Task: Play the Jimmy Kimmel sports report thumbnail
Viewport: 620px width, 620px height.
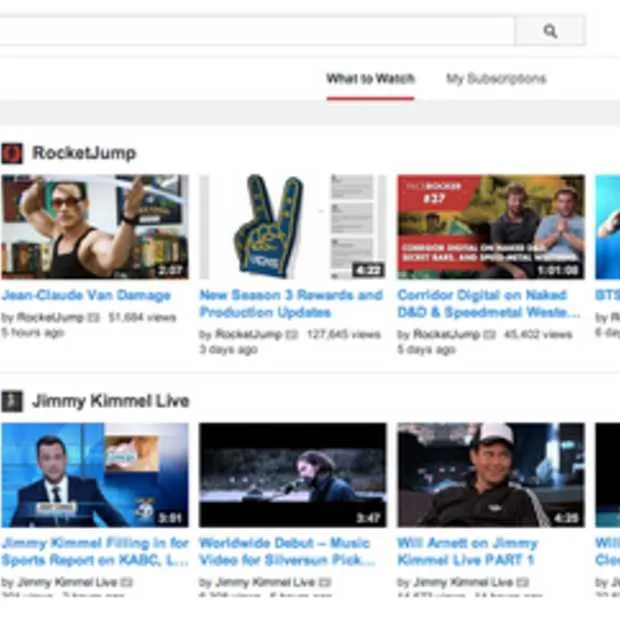Action: pyautogui.click(x=95, y=475)
